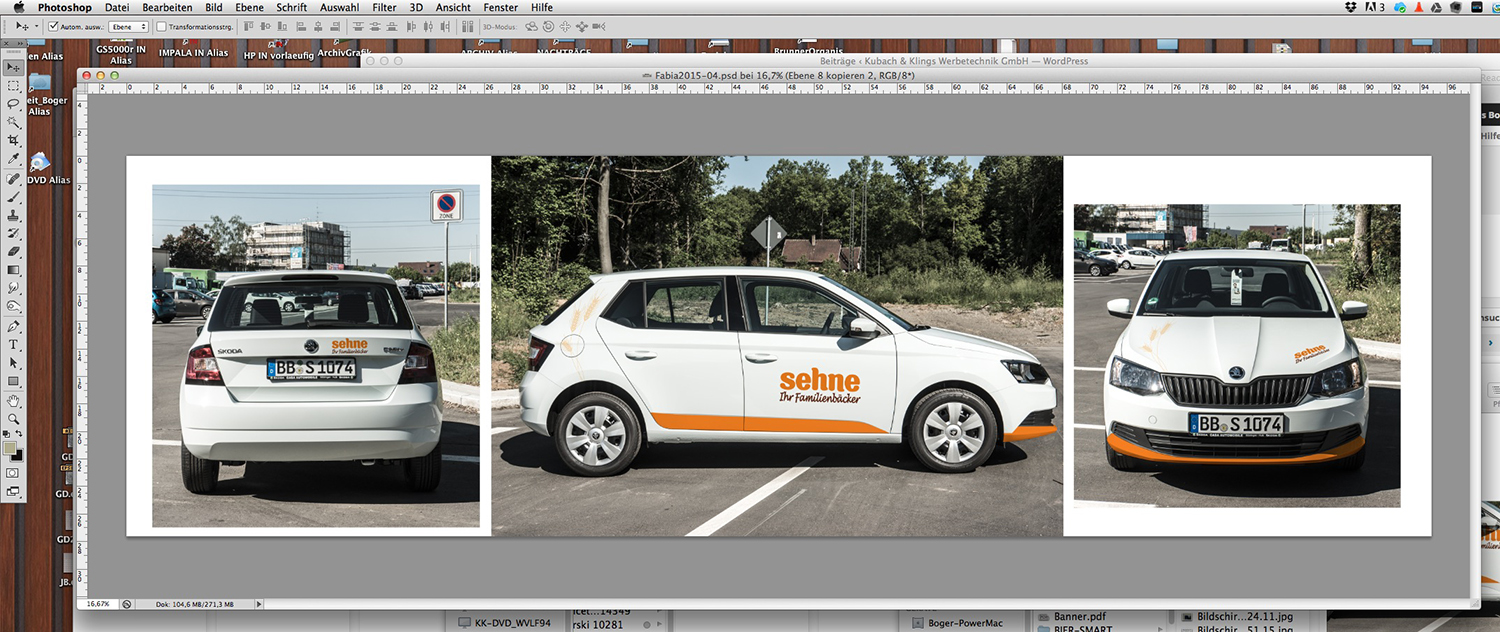This screenshot has height=632, width=1500.
Task: Open the Bild menu
Action: coord(214,7)
